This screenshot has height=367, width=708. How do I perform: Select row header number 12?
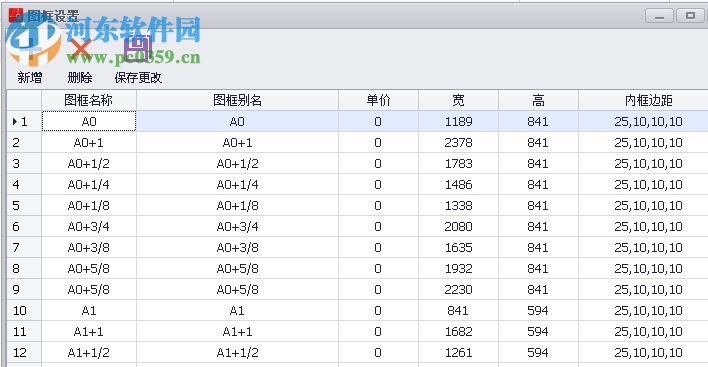point(24,353)
